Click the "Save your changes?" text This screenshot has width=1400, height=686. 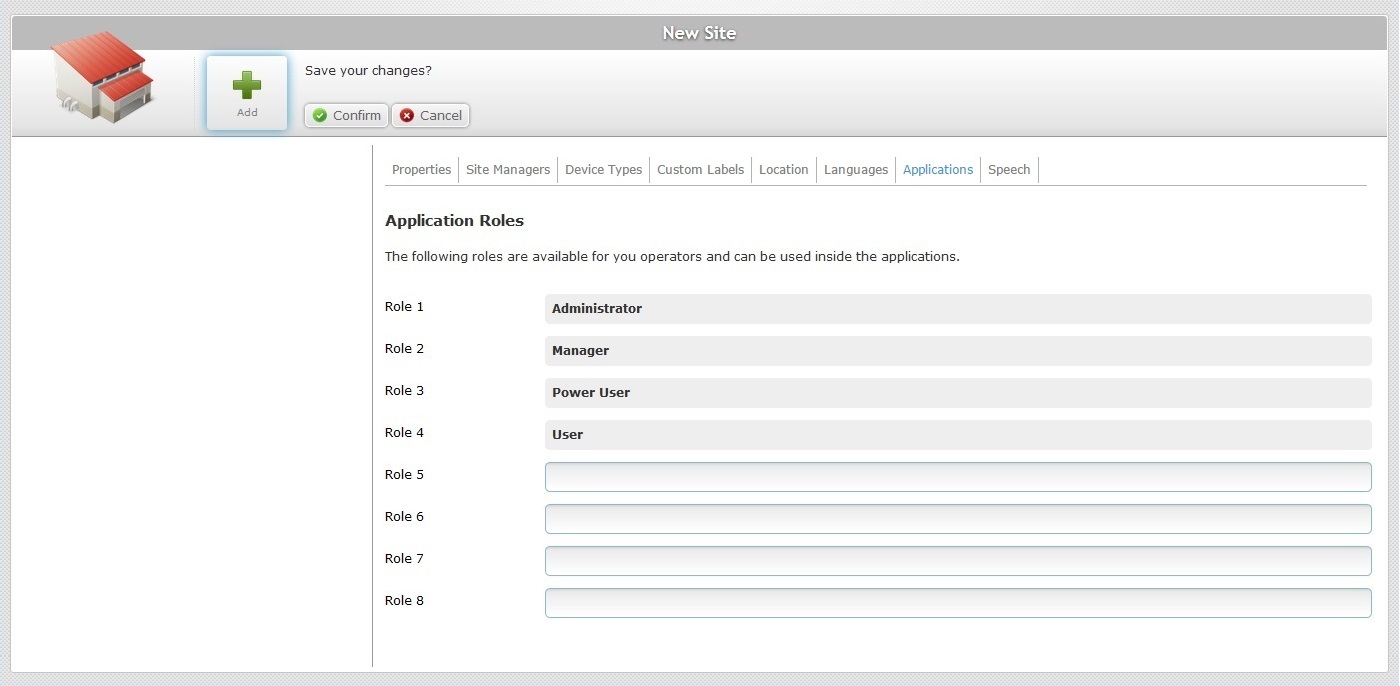[x=368, y=71]
